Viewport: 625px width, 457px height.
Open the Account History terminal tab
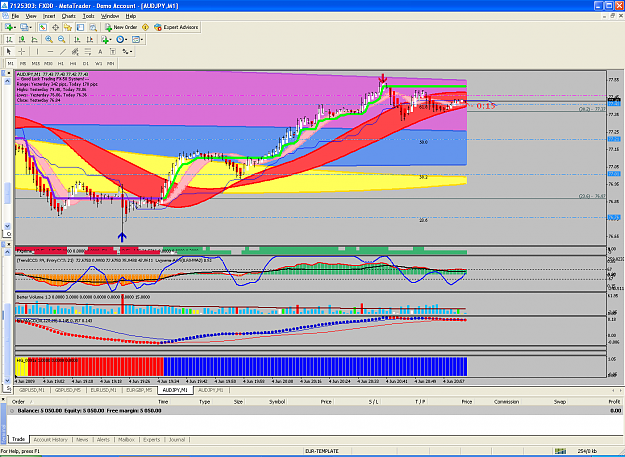click(x=51, y=439)
